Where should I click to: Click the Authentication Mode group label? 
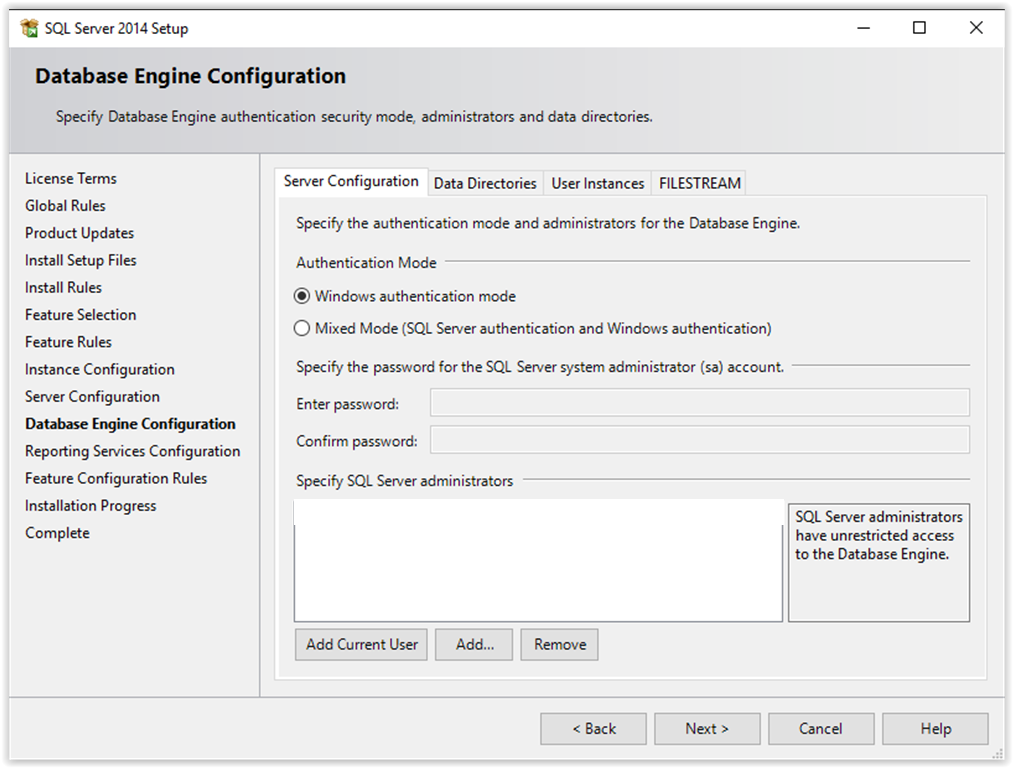pos(366,263)
